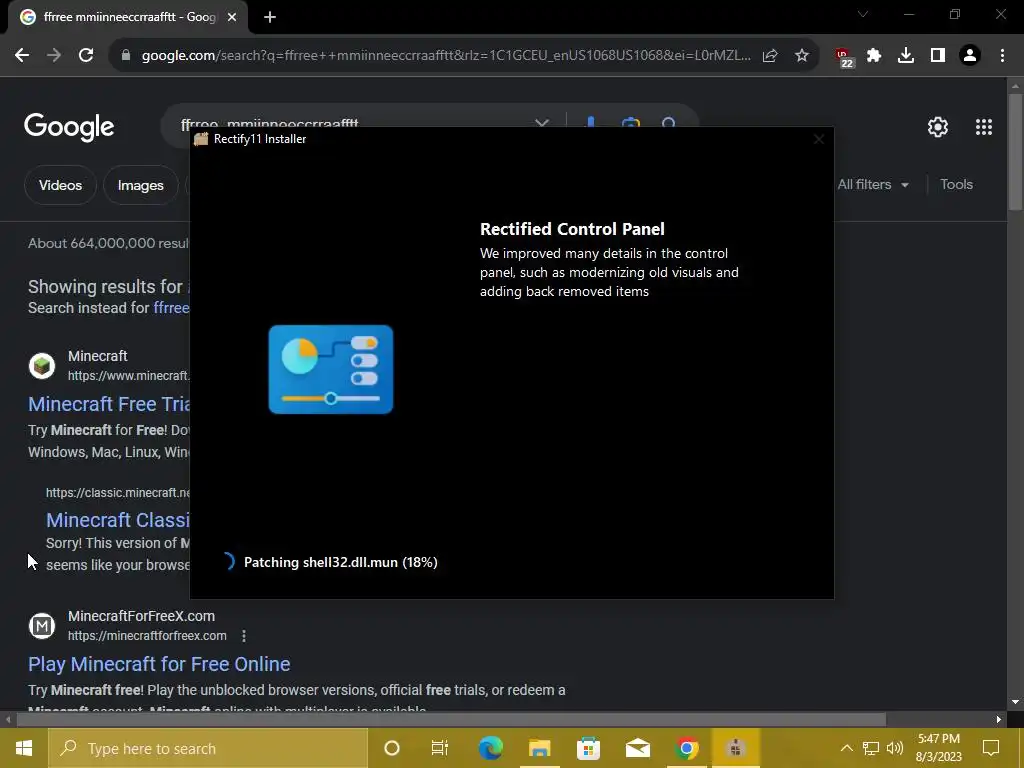Close the ffrree mmiinneeccrraafftt tab
The image size is (1024, 768).
pyautogui.click(x=232, y=17)
